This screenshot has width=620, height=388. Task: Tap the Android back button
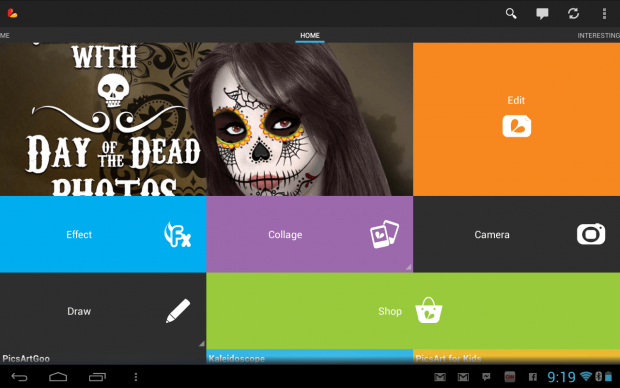[19, 377]
